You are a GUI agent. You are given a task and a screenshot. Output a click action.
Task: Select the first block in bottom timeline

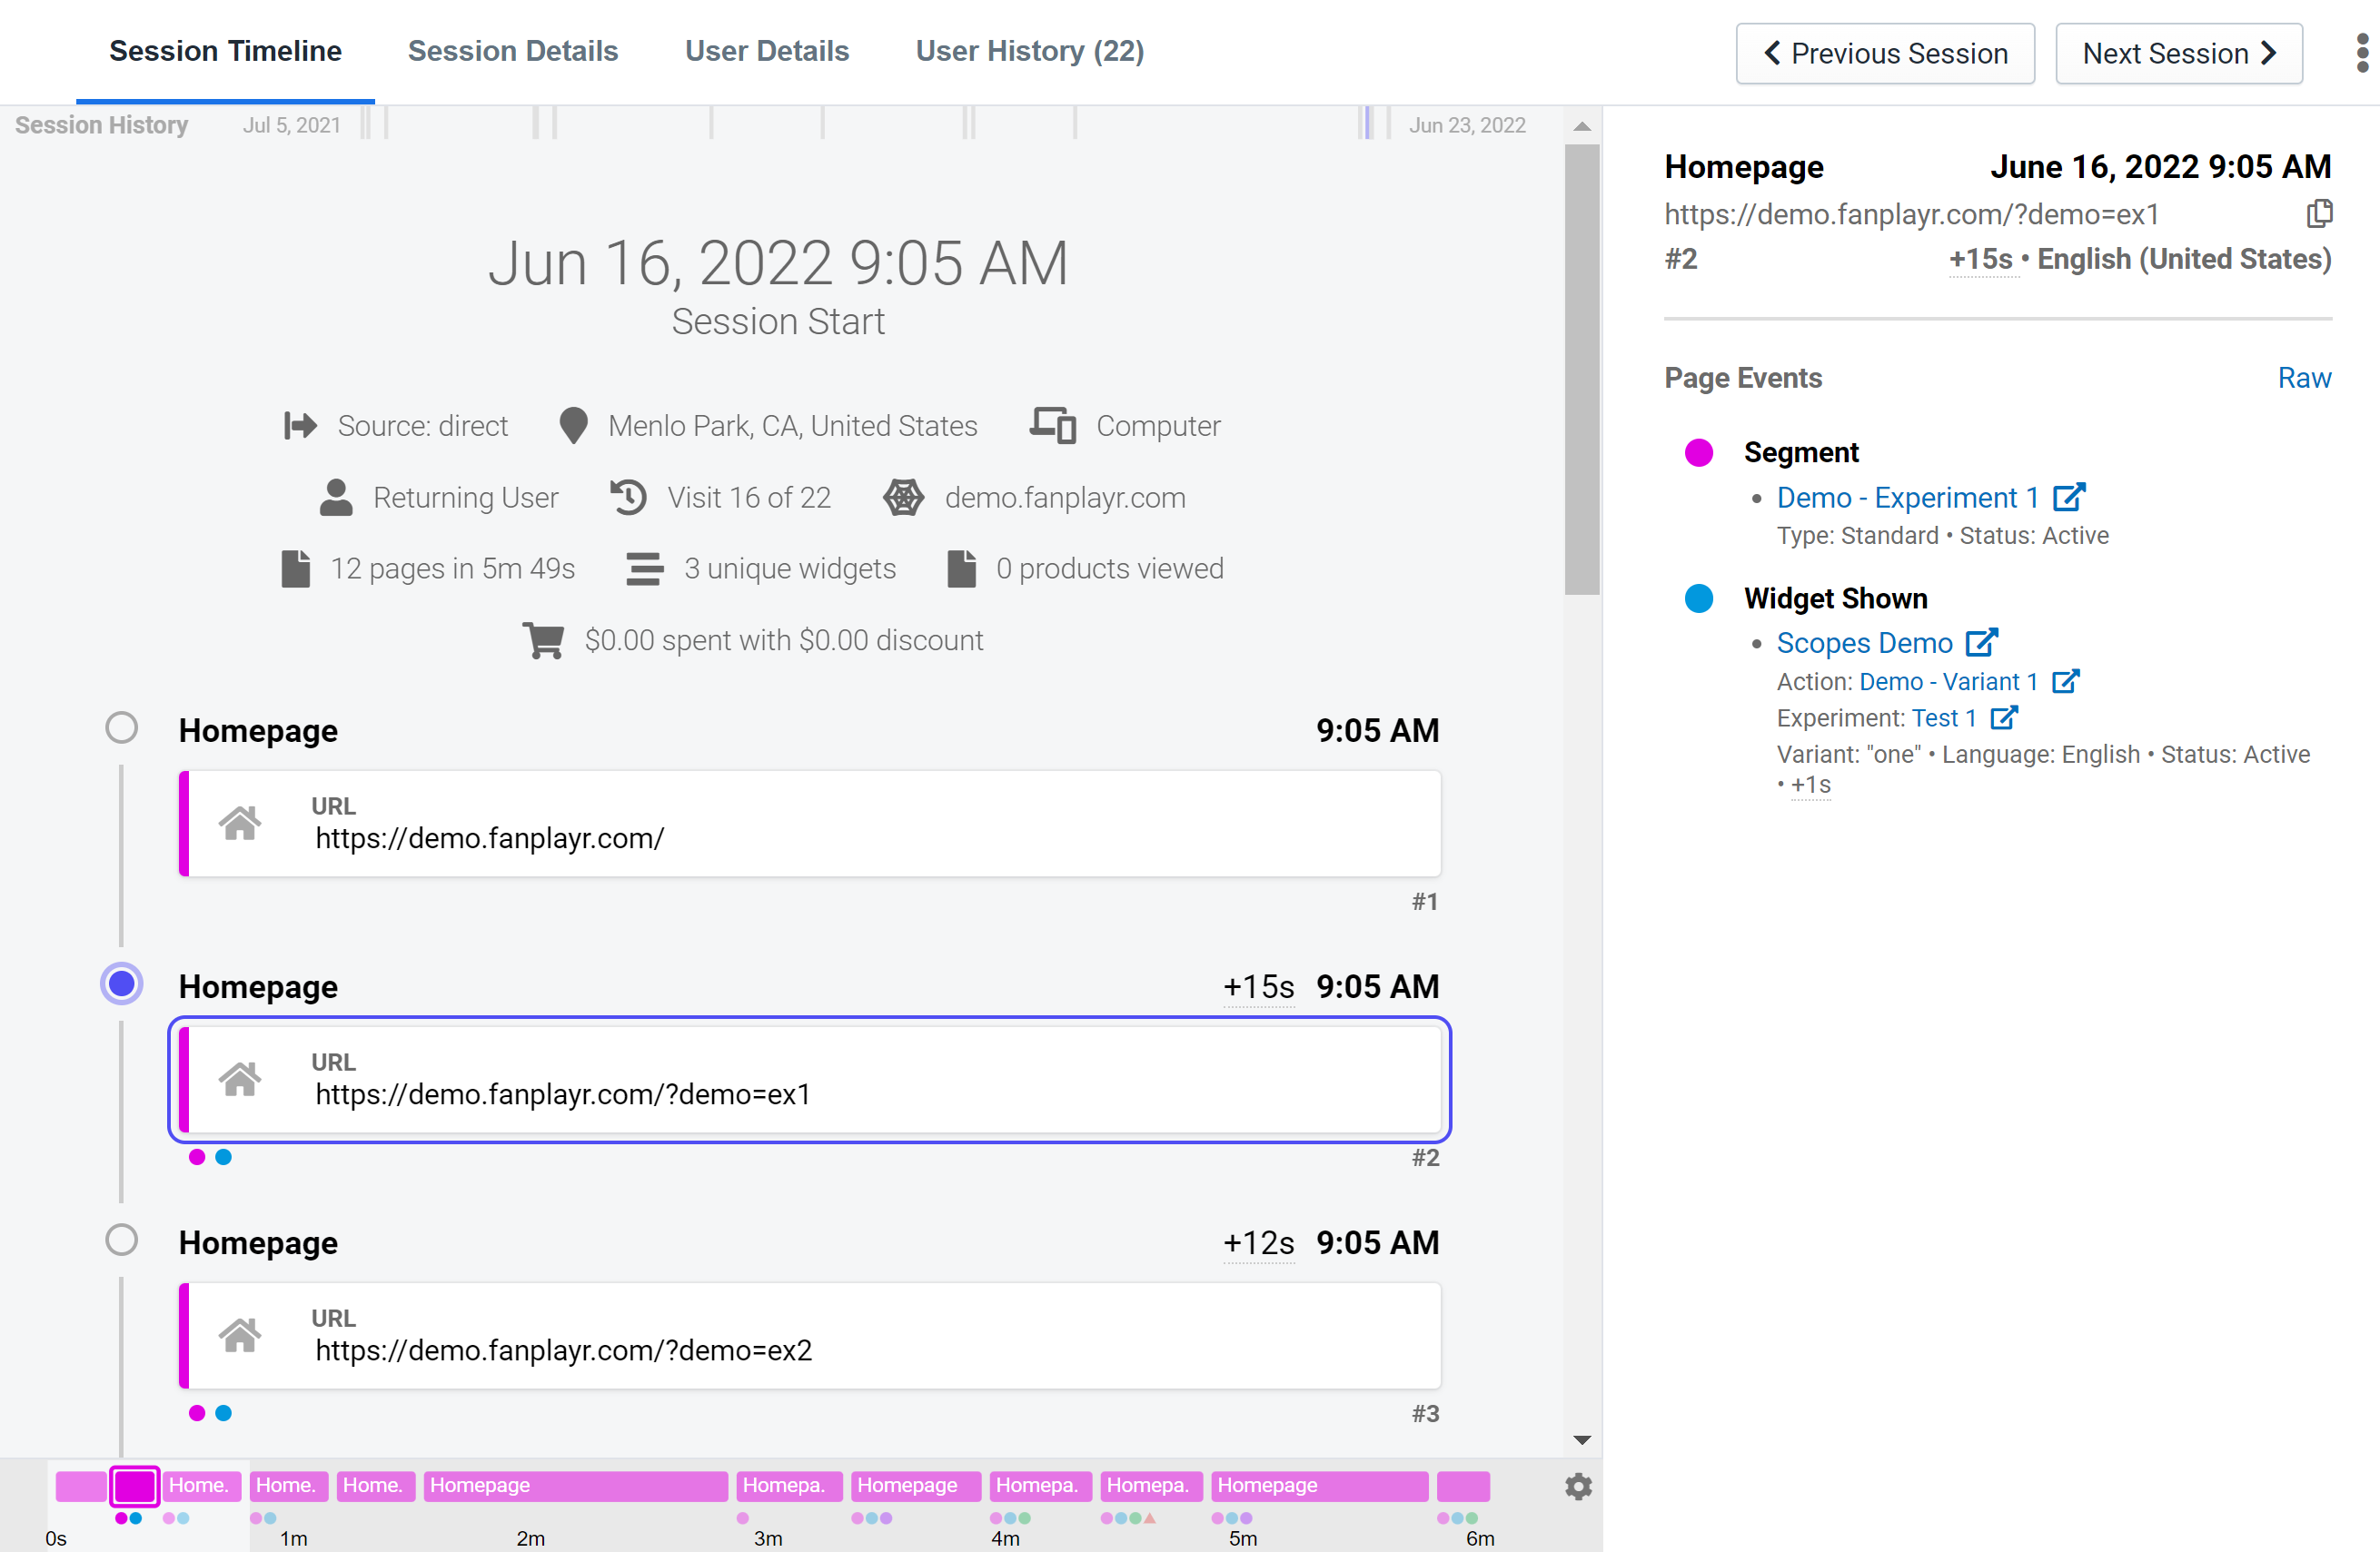click(x=81, y=1485)
